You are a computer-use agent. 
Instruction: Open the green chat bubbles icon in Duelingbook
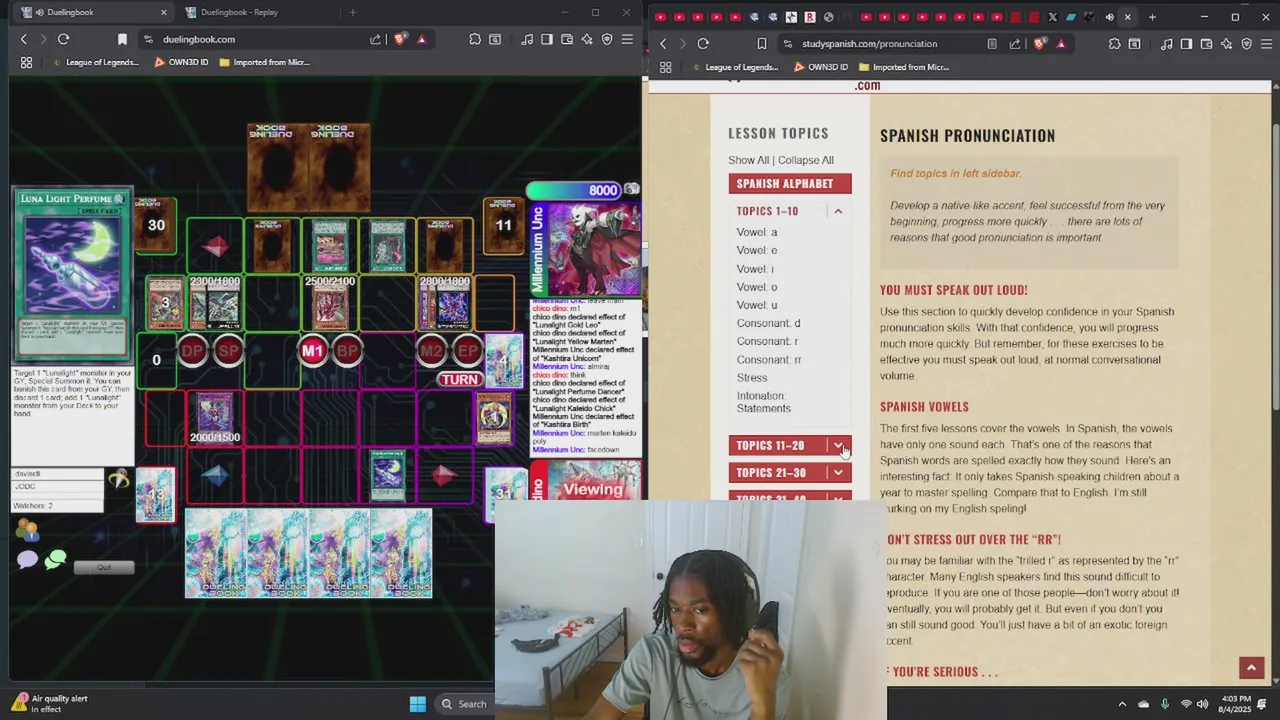pos(55,559)
